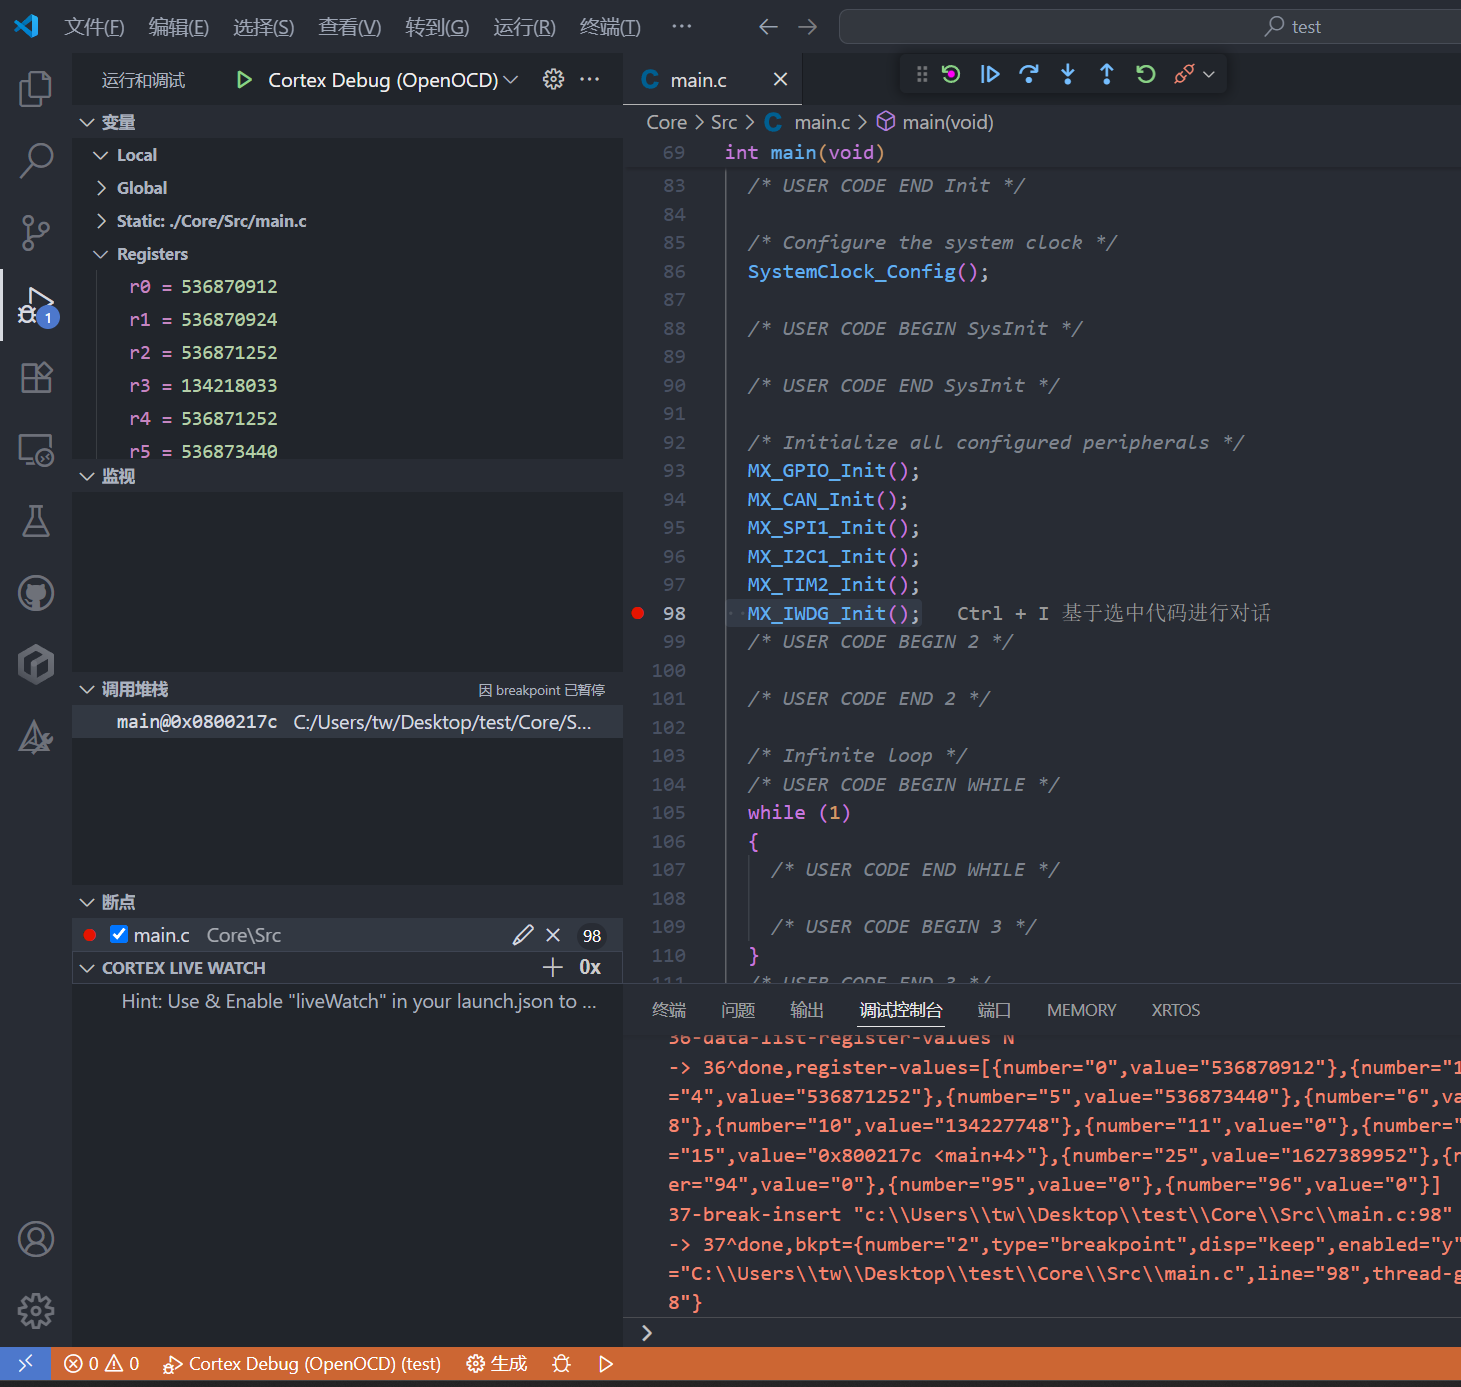This screenshot has height=1387, width=1461.
Task: Remove the main.c breakpoint with X icon
Action: tap(553, 935)
